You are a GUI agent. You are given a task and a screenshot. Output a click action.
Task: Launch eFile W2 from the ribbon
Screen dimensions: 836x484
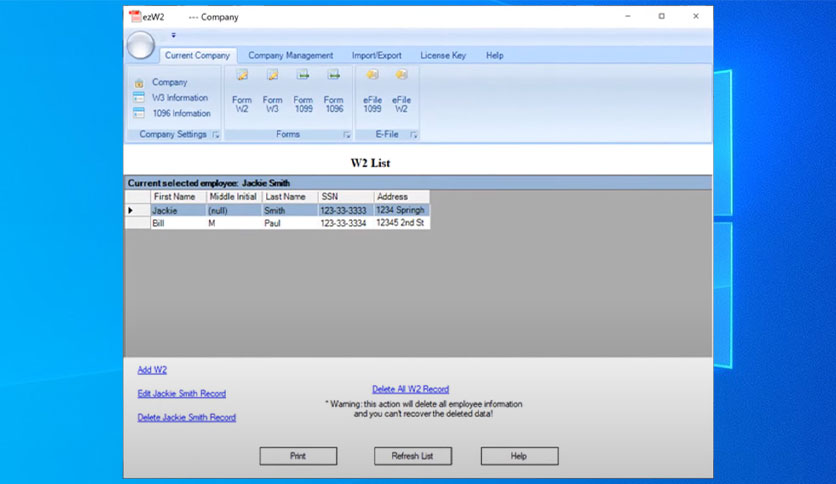[x=401, y=91]
